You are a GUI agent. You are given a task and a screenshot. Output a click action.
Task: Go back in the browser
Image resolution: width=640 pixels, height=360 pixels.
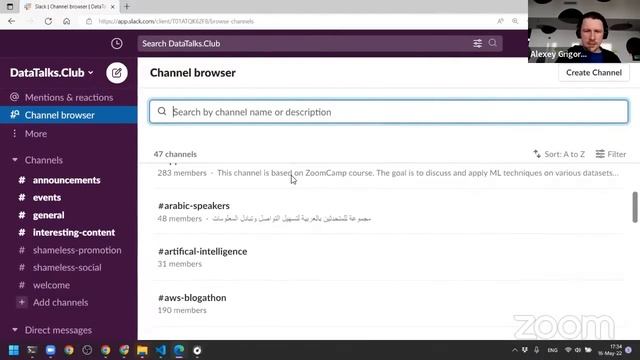[11, 21]
